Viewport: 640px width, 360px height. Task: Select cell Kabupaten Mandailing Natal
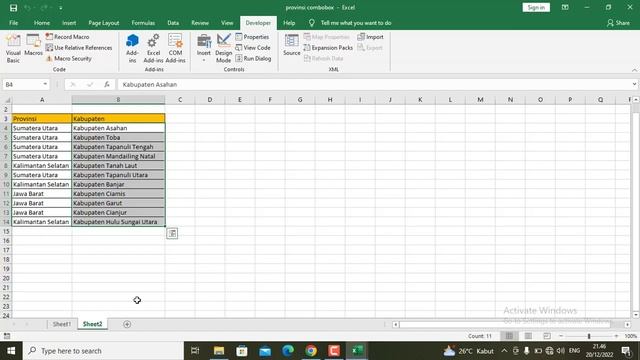(118, 156)
